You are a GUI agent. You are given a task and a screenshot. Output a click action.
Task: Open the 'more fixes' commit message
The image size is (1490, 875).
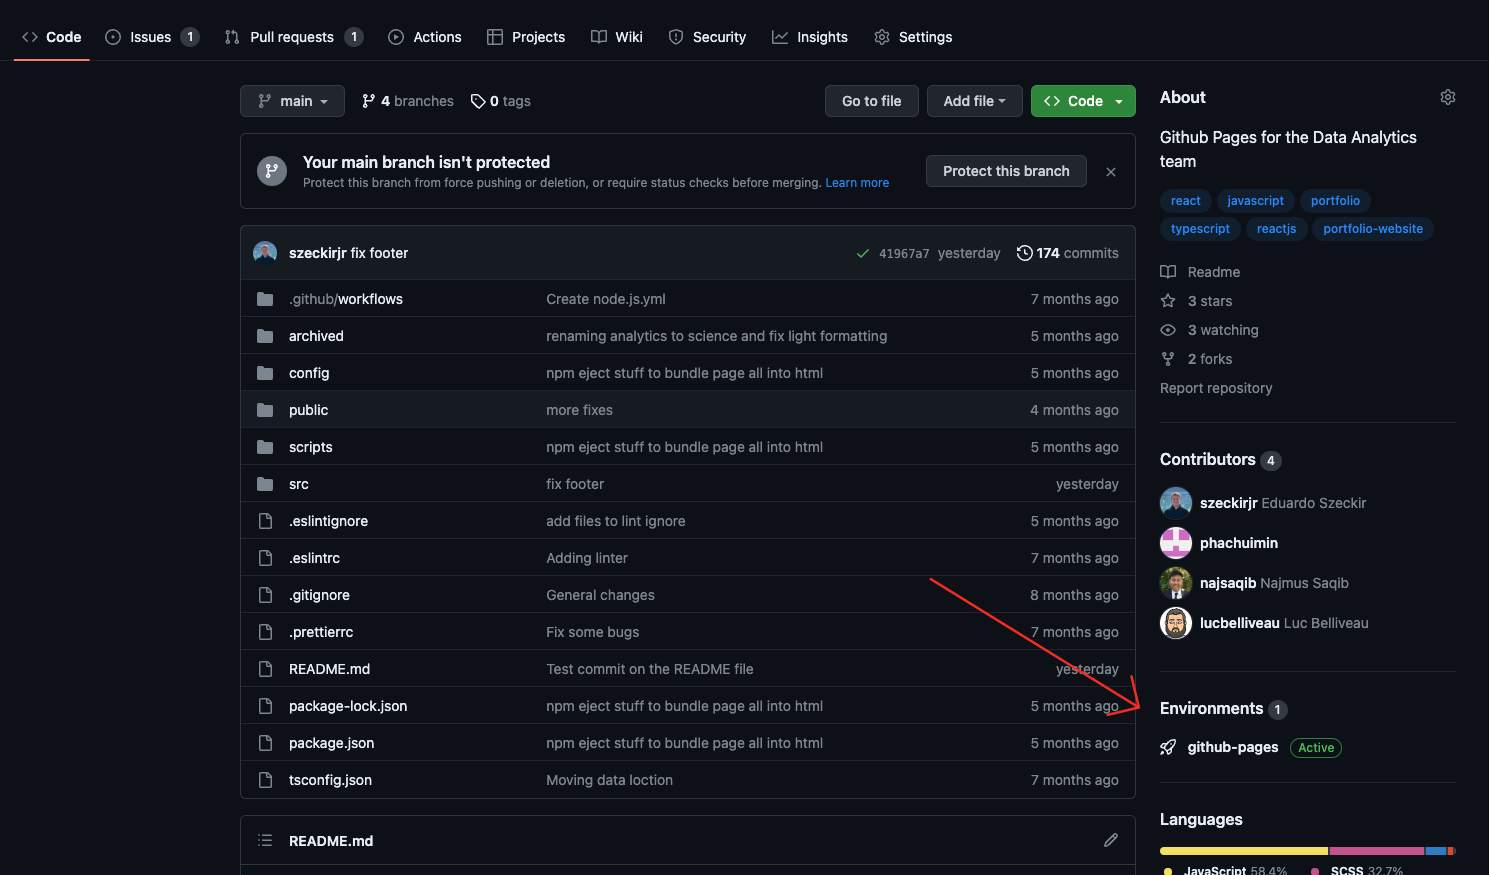pyautogui.click(x=579, y=410)
